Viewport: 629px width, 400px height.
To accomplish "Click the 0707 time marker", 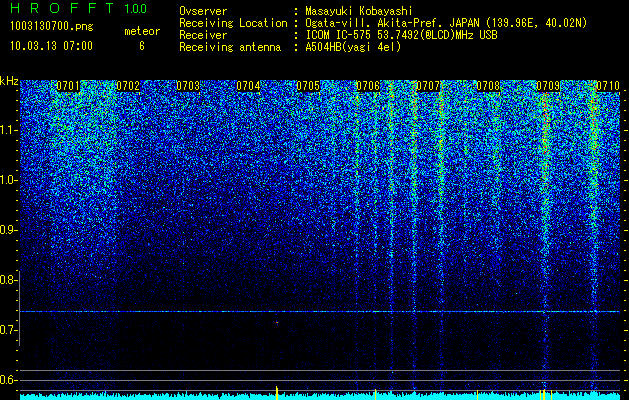I will coord(428,86).
